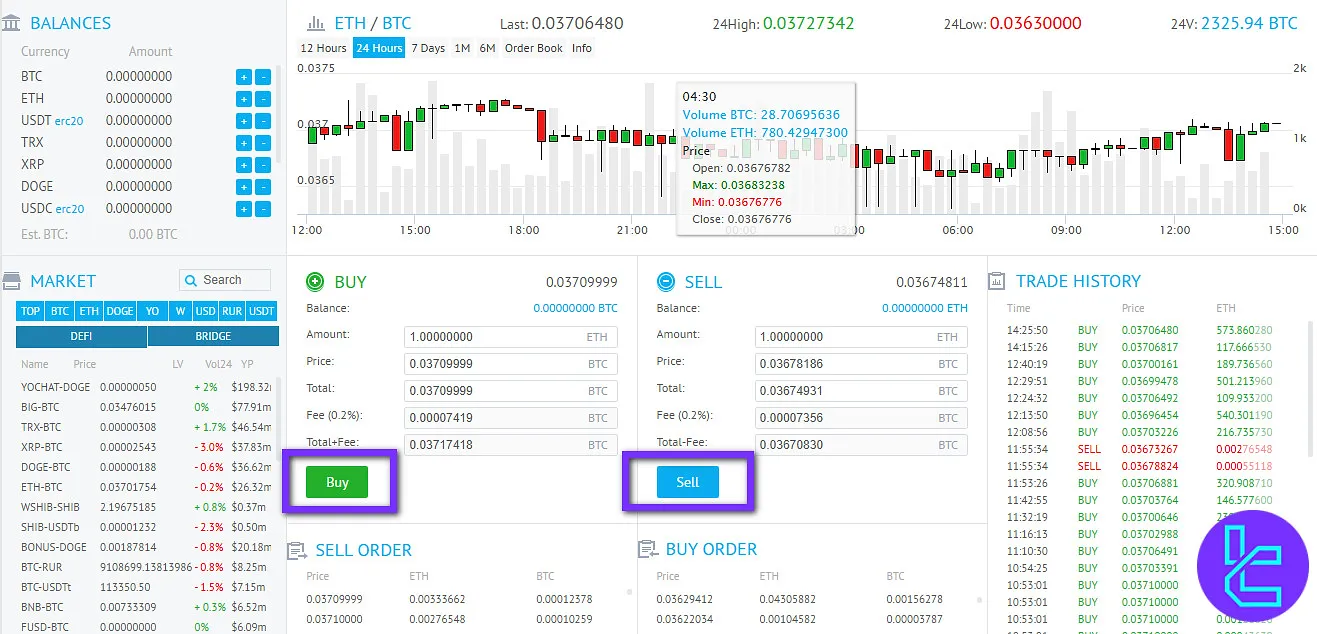
Task: Click the minus icon for ETH balance
Action: point(263,99)
